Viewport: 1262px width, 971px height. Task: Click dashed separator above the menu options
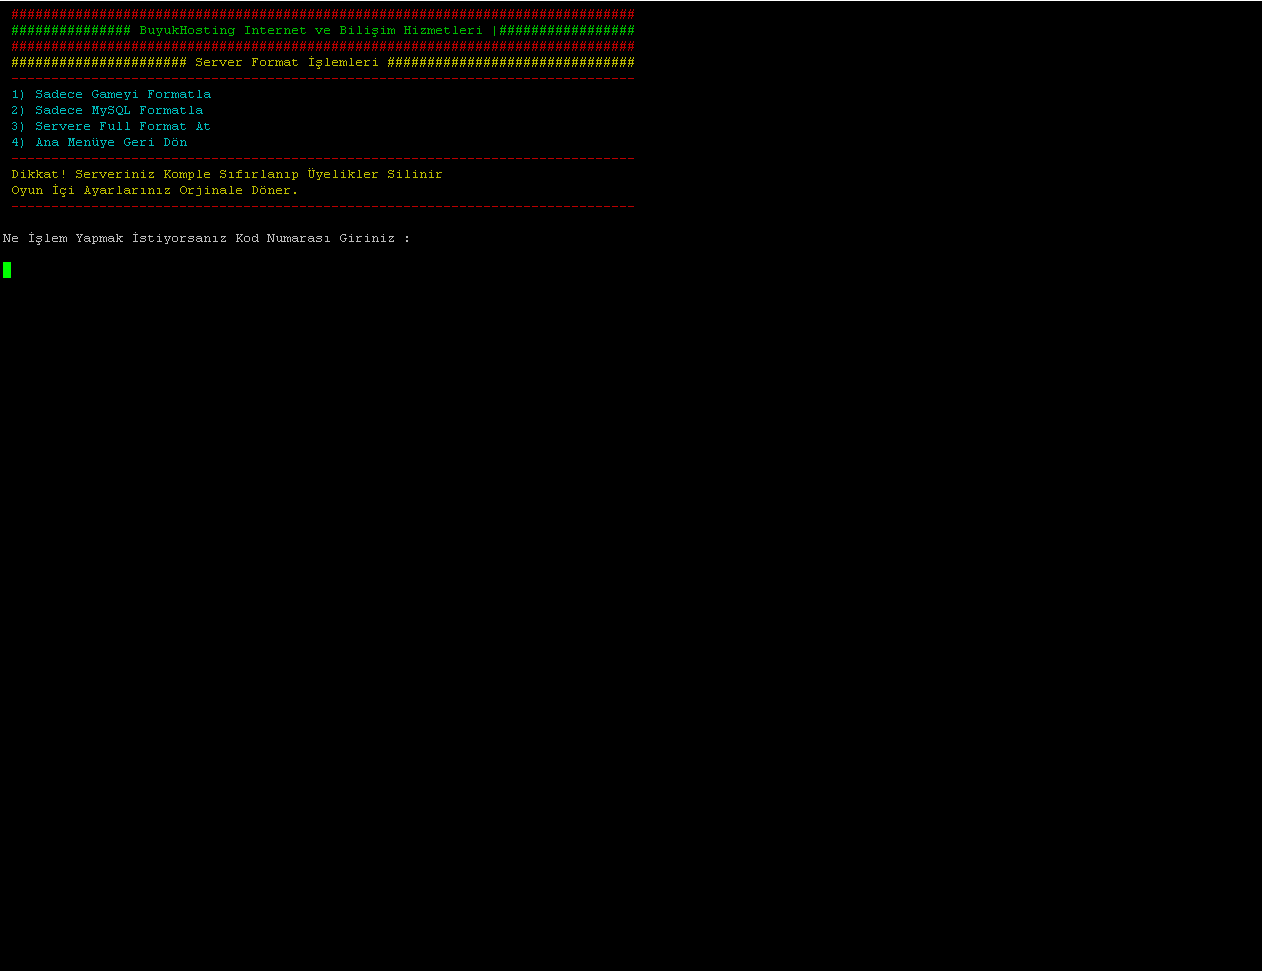coord(322,78)
